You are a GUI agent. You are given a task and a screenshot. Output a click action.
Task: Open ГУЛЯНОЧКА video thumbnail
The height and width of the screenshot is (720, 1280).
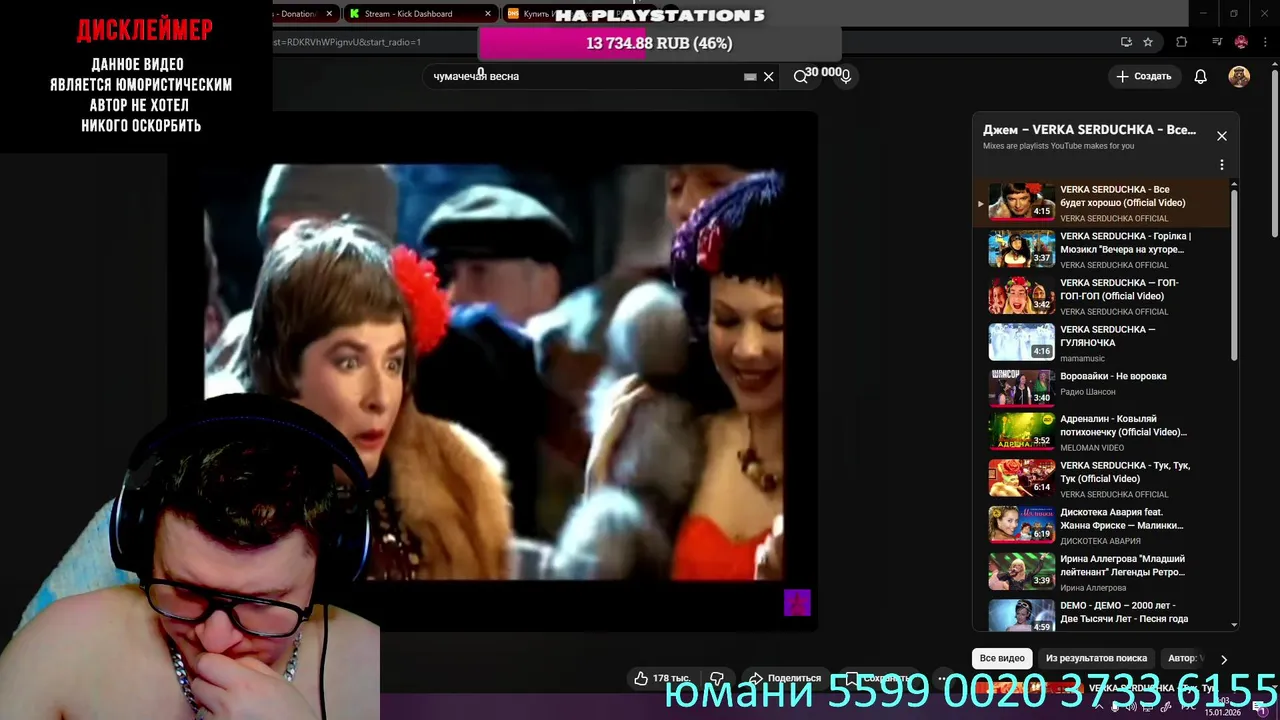1022,342
